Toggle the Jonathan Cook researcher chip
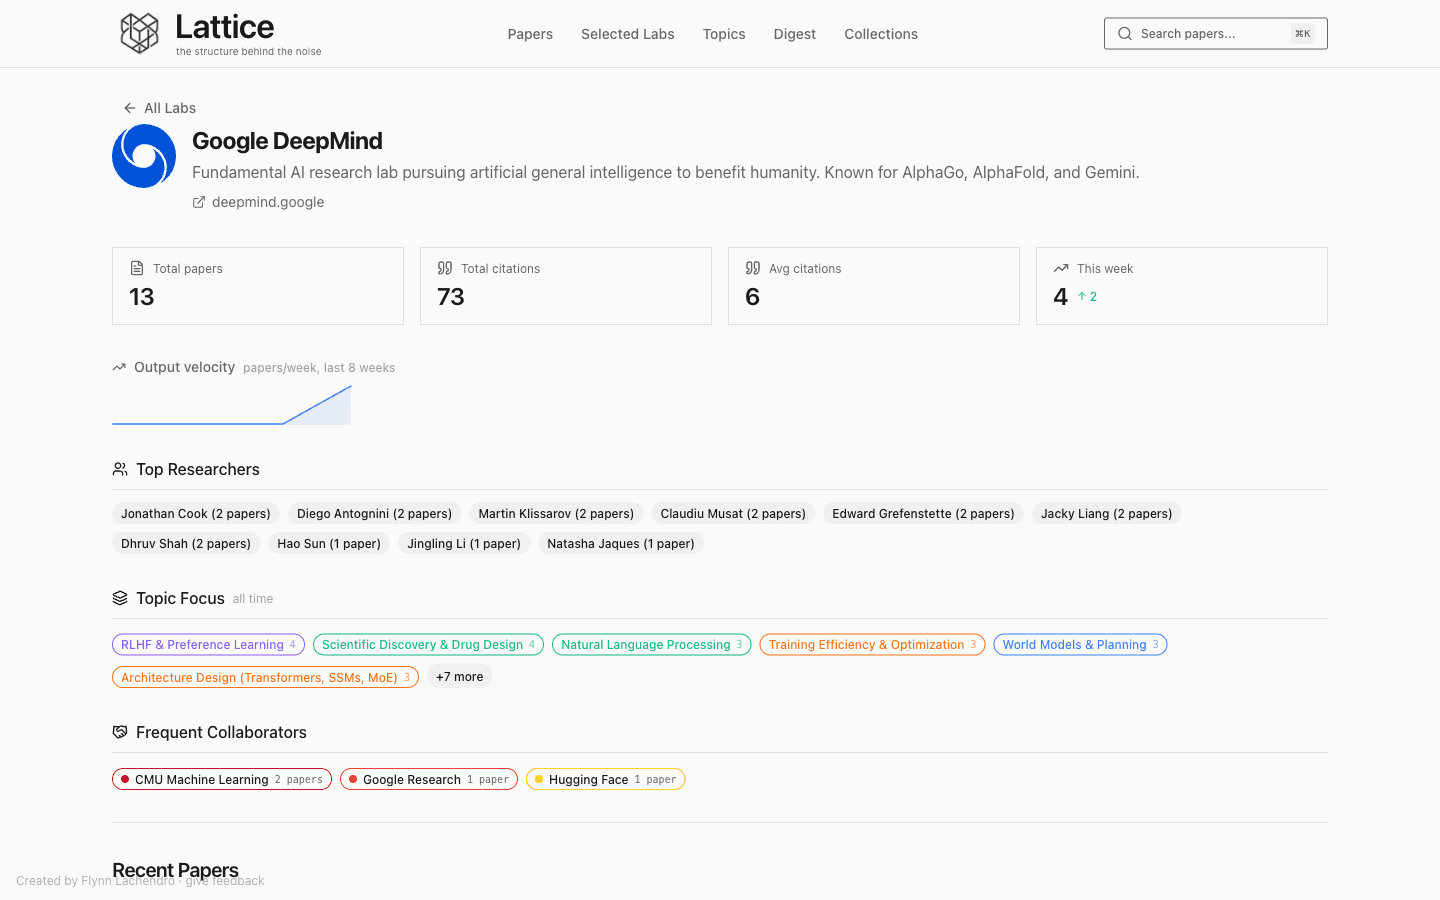The height and width of the screenshot is (900, 1440). tap(195, 513)
